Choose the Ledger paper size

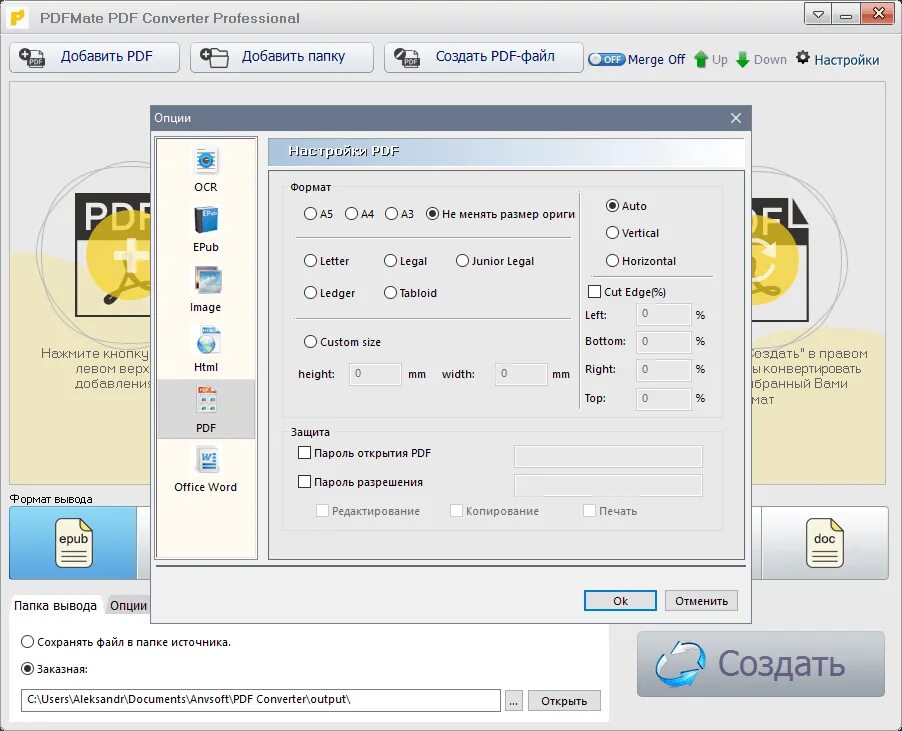pos(310,293)
